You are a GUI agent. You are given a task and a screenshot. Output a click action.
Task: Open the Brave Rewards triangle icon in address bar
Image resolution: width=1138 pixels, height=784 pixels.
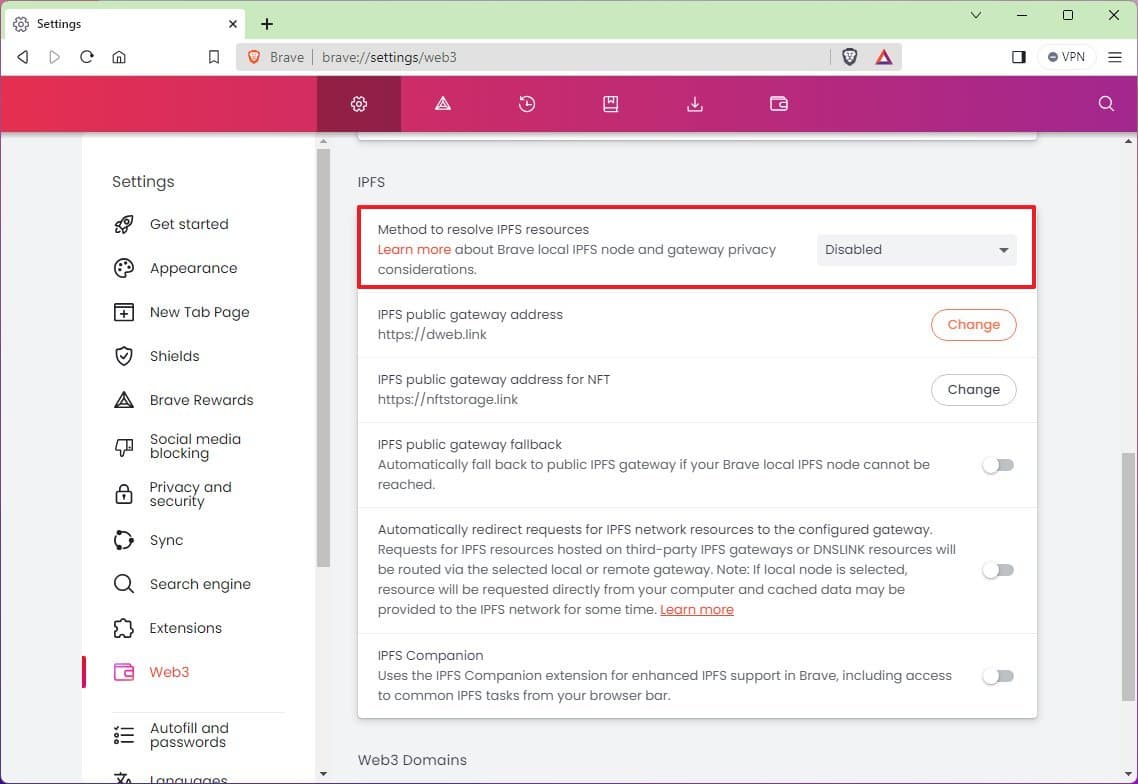pyautogui.click(x=884, y=57)
